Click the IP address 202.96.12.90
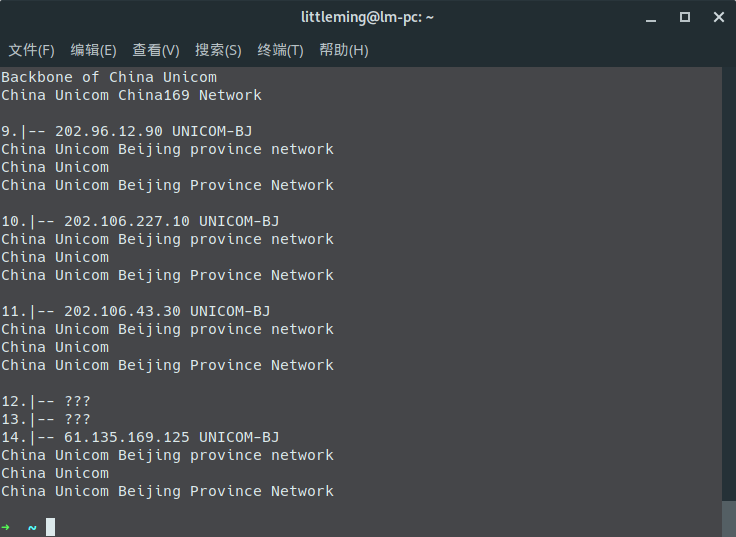The height and width of the screenshot is (537, 736). (x=109, y=131)
